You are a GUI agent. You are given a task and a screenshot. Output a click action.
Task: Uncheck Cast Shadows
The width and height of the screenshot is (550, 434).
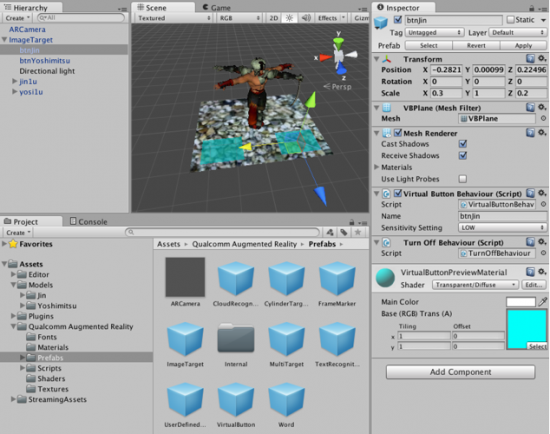pyautogui.click(x=463, y=144)
